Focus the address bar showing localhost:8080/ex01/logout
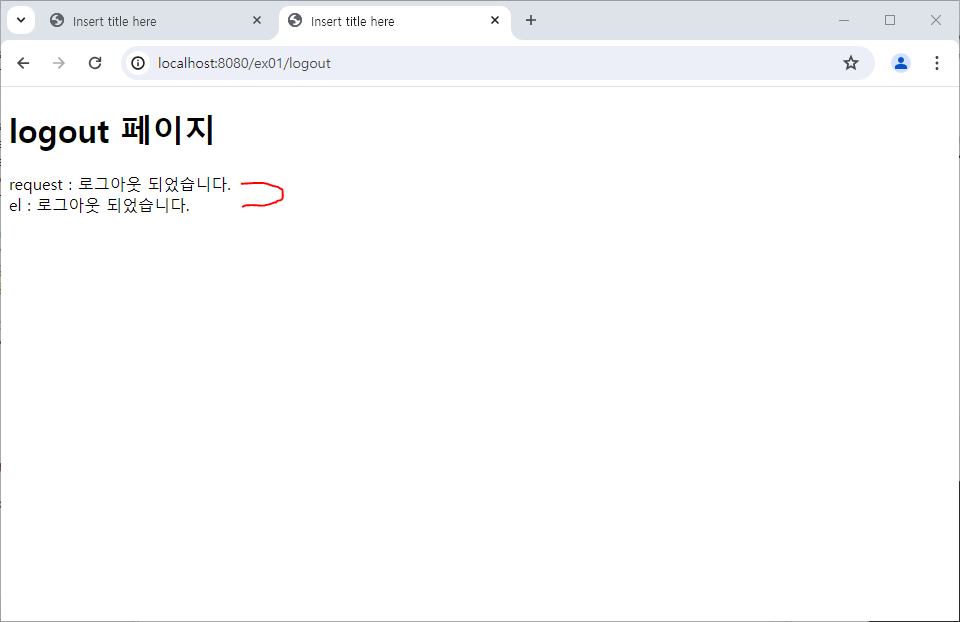Image resolution: width=960 pixels, height=622 pixels. [x=497, y=63]
